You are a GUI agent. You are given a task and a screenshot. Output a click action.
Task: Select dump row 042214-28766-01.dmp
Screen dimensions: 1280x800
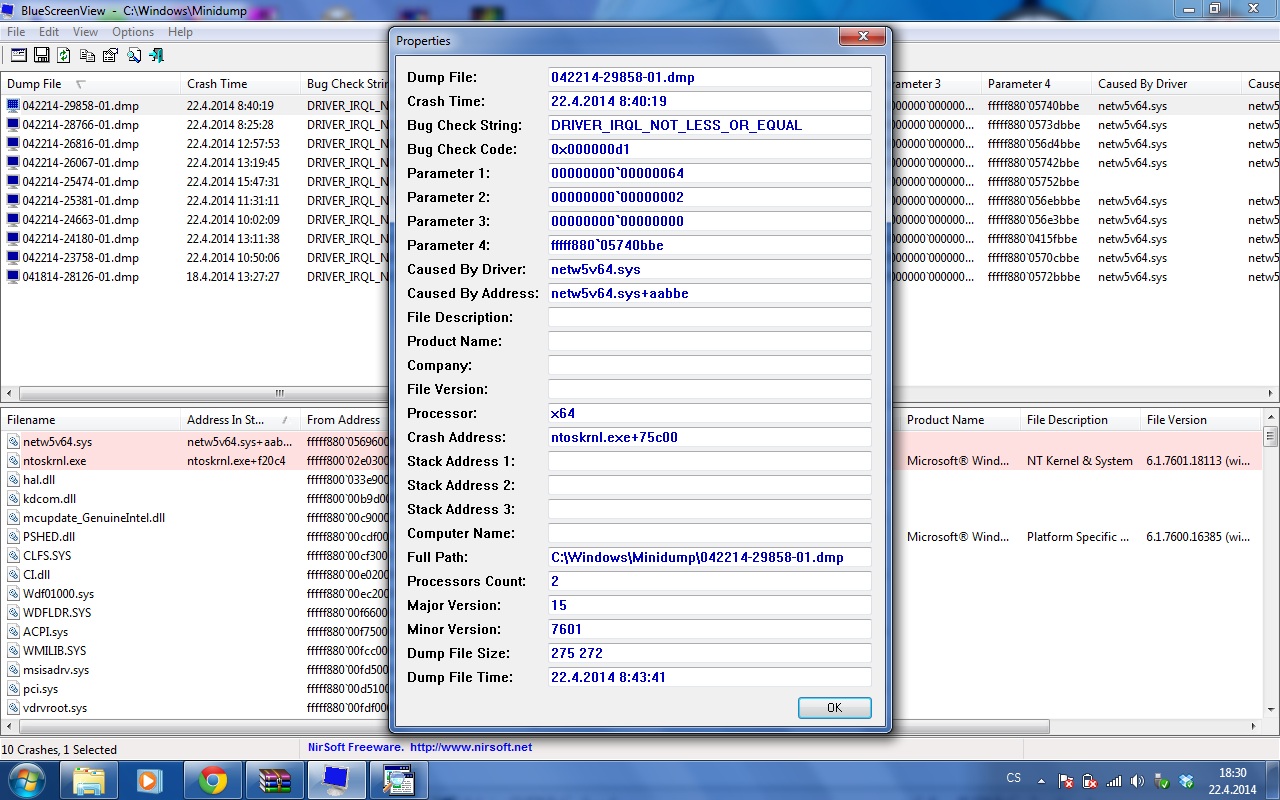pyautogui.click(x=80, y=125)
